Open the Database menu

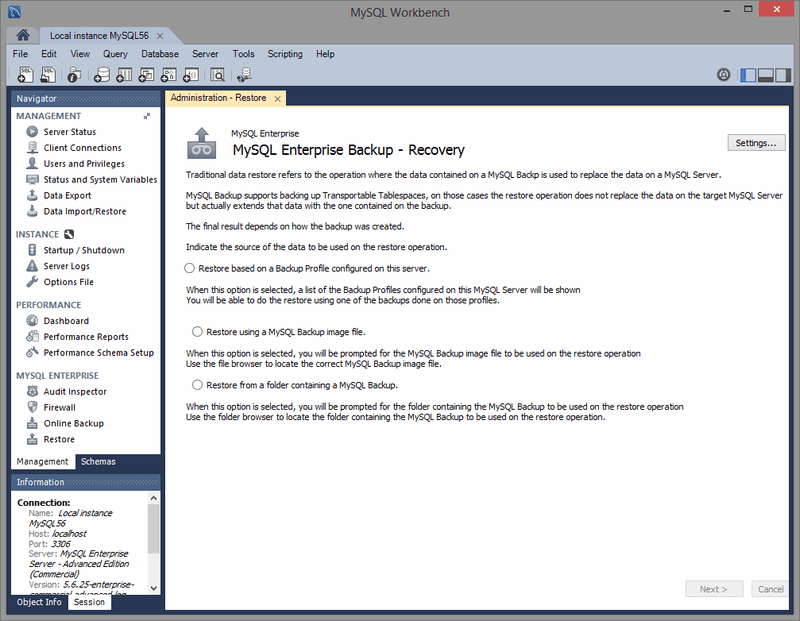160,54
